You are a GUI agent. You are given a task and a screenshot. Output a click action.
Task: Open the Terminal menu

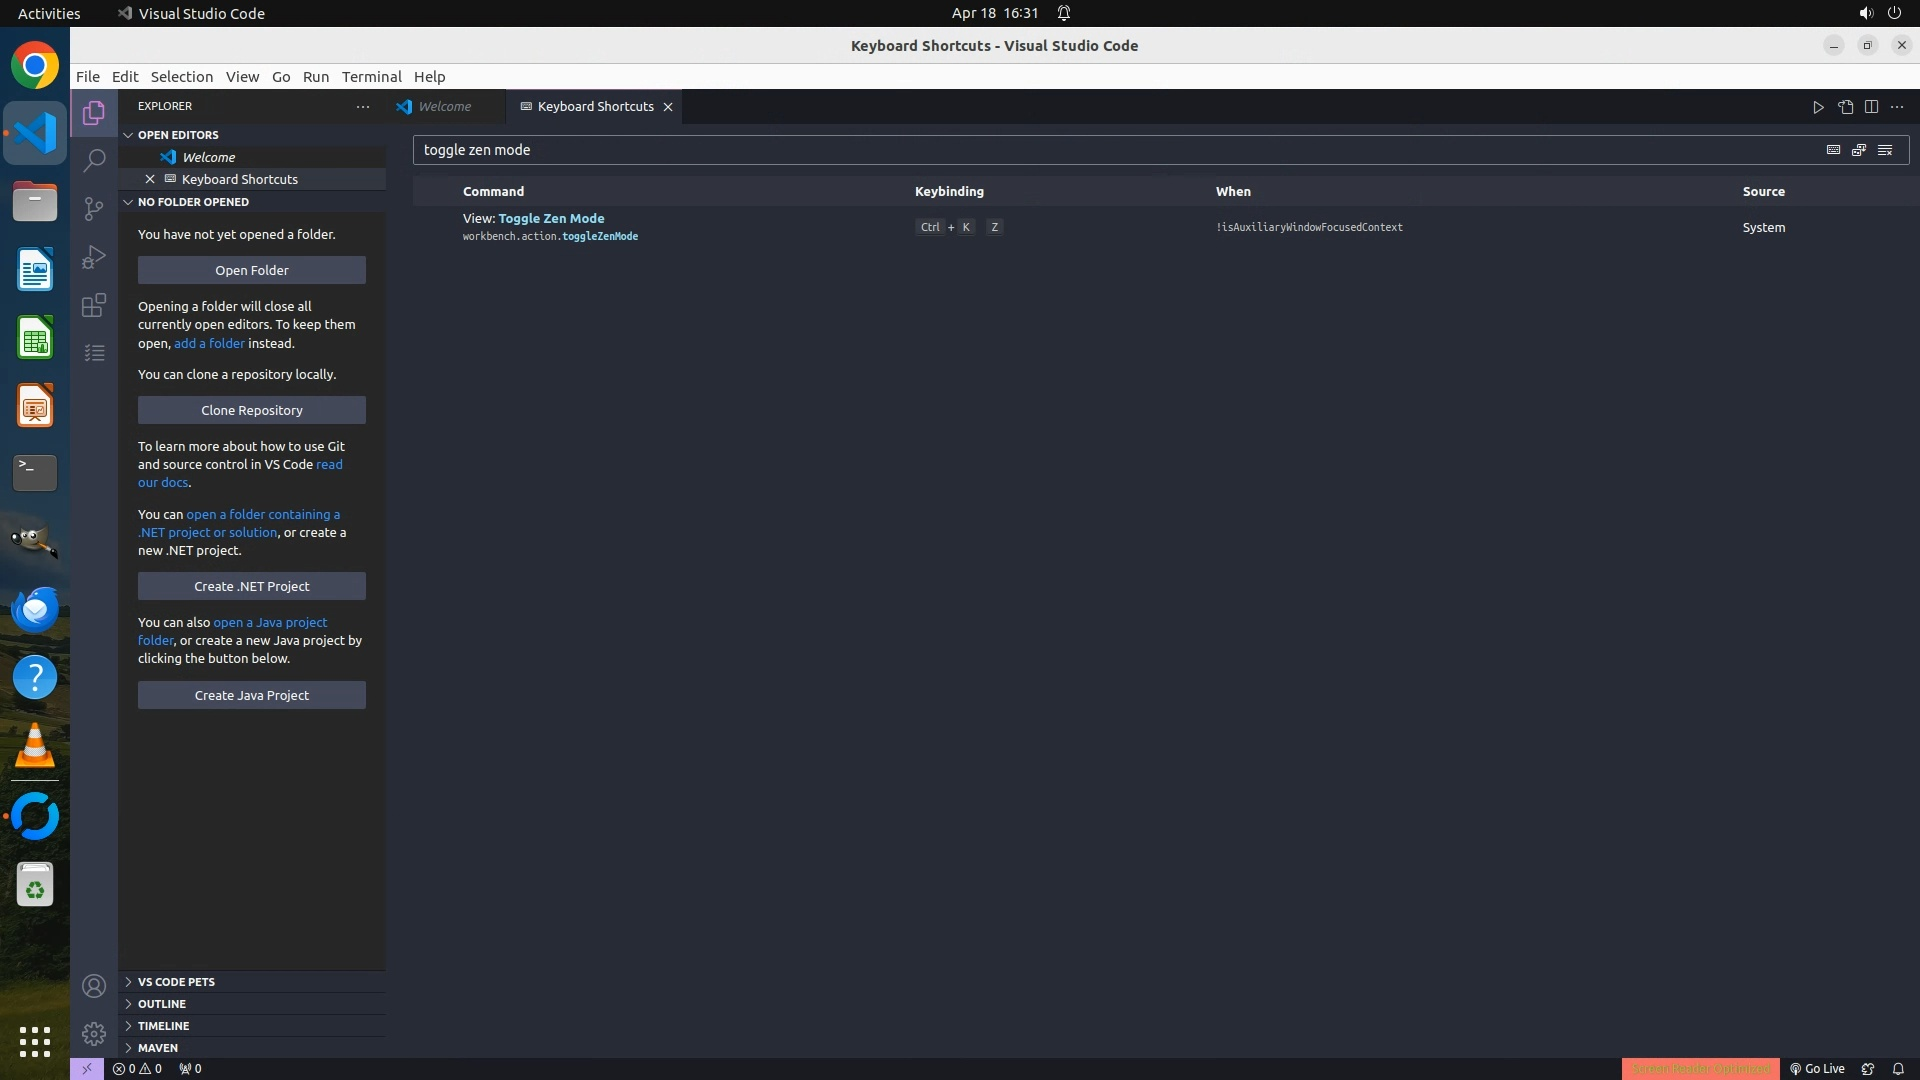[371, 77]
